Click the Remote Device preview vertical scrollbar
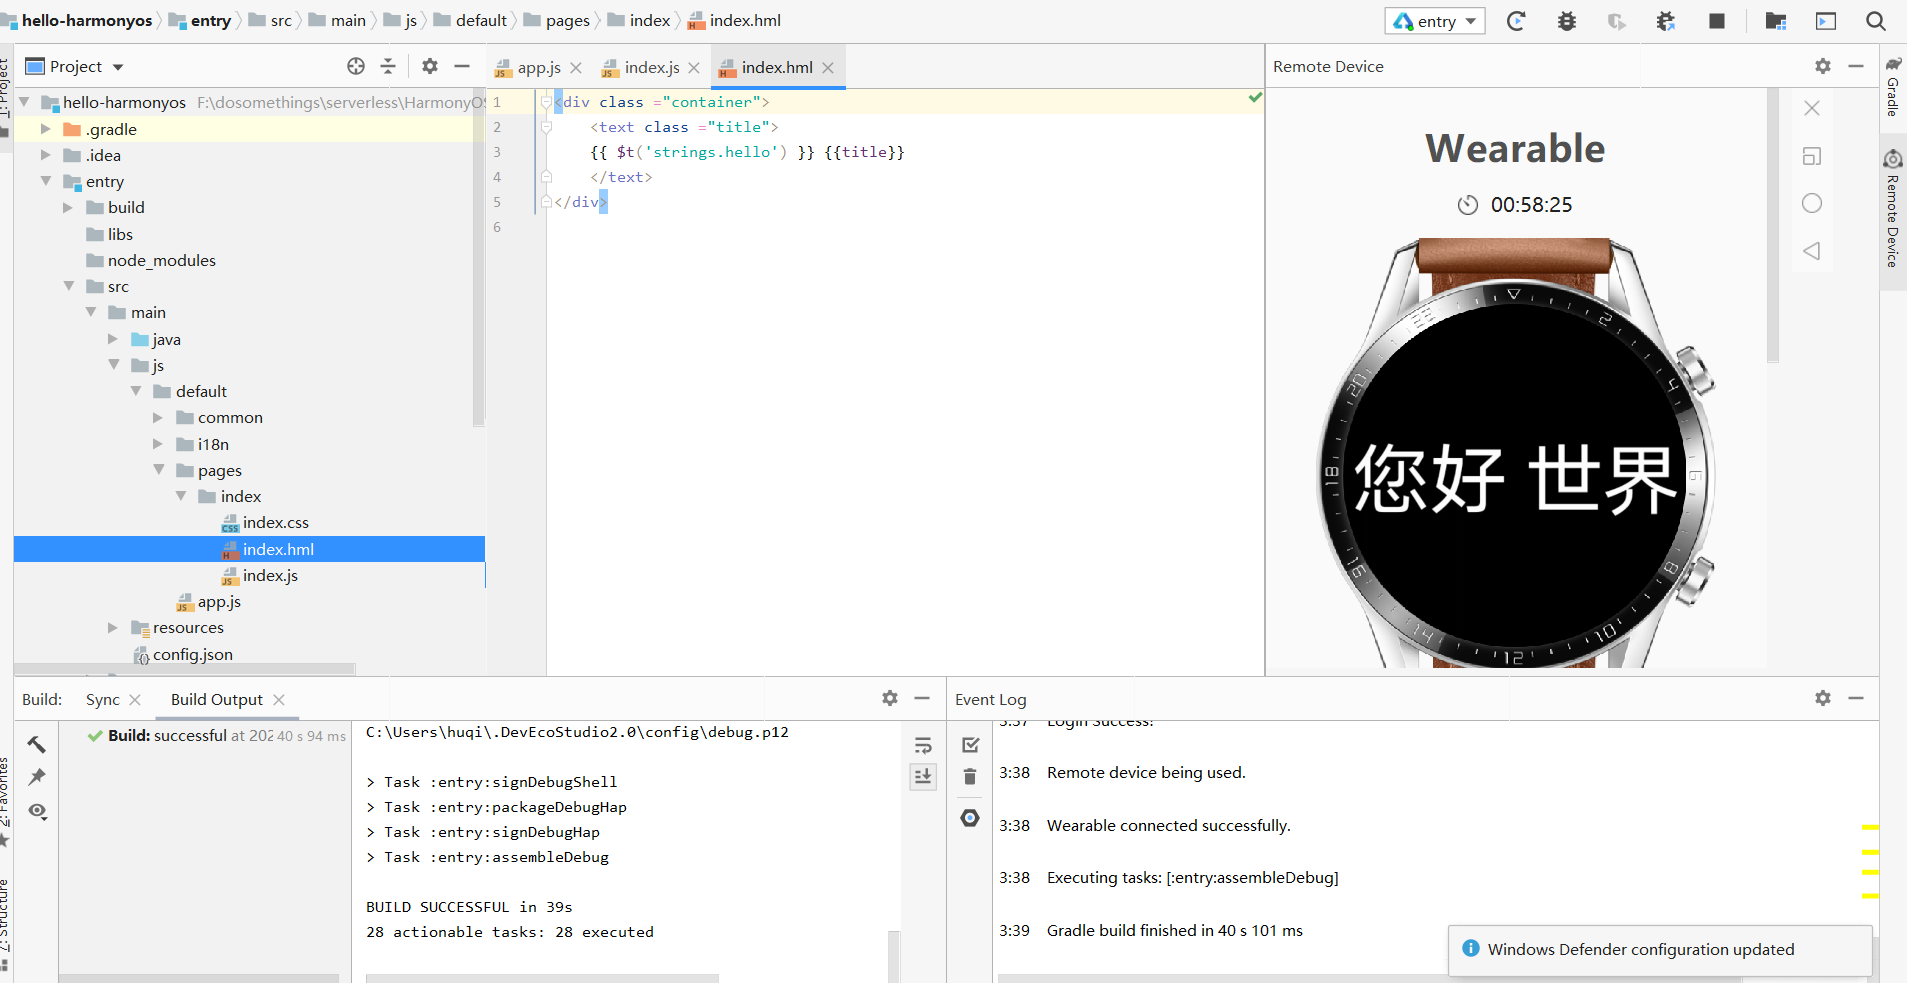1907x983 pixels. click(x=1772, y=225)
